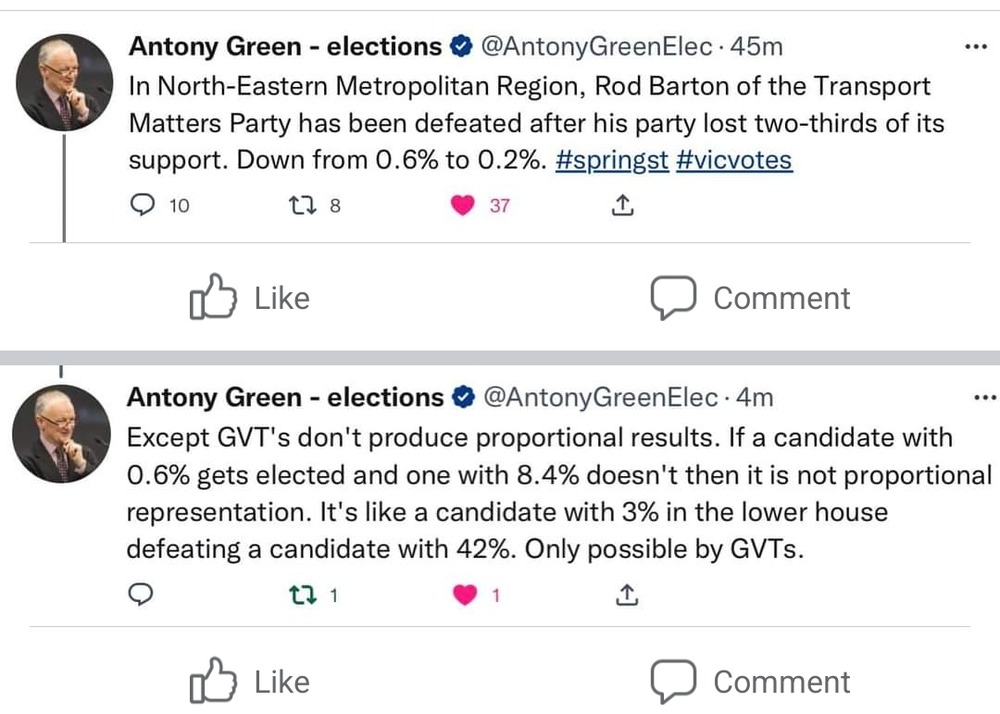Open more options on first tweet

point(973,47)
